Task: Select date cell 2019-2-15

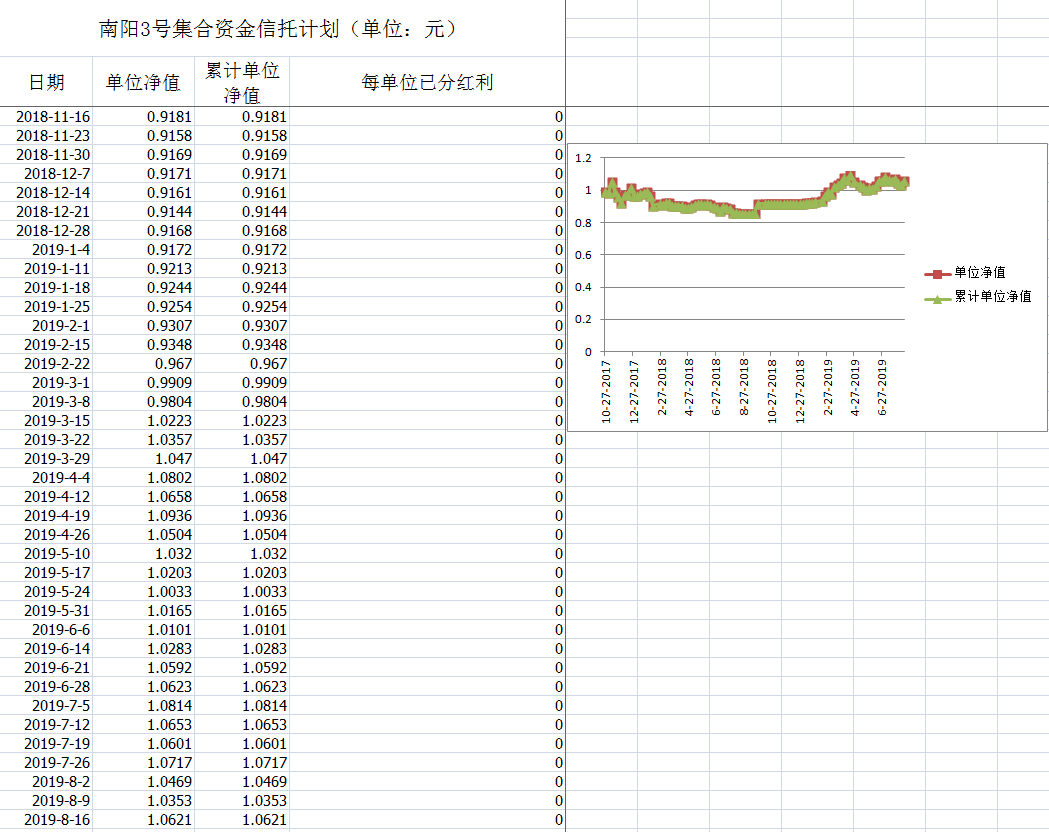Action: [x=46, y=344]
